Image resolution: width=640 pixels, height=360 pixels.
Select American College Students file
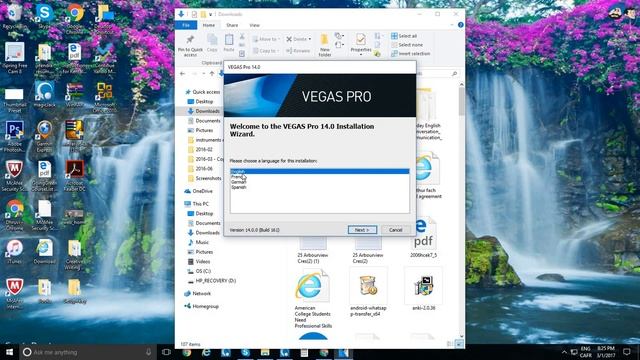click(x=313, y=299)
